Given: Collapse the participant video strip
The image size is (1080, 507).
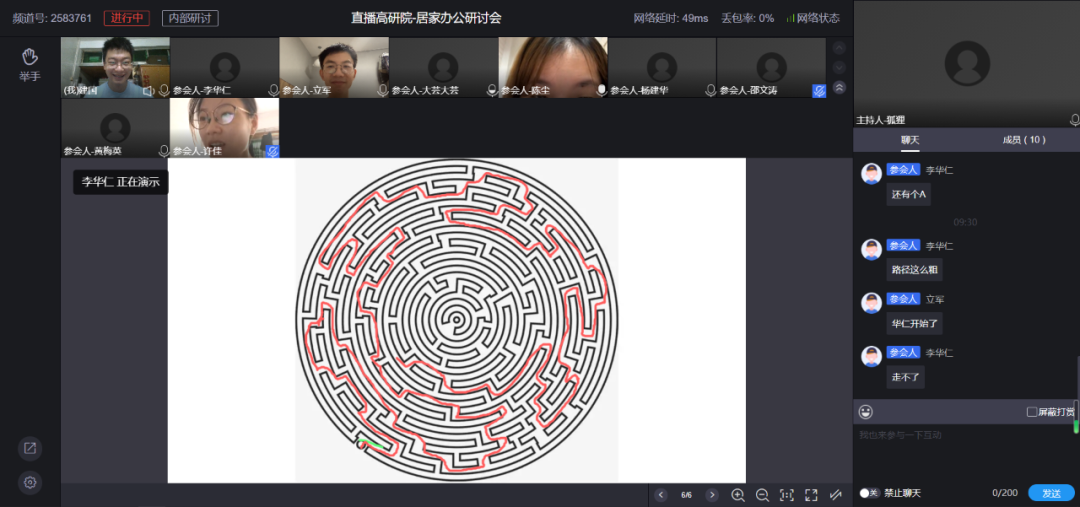Looking at the screenshot, I should [839, 87].
